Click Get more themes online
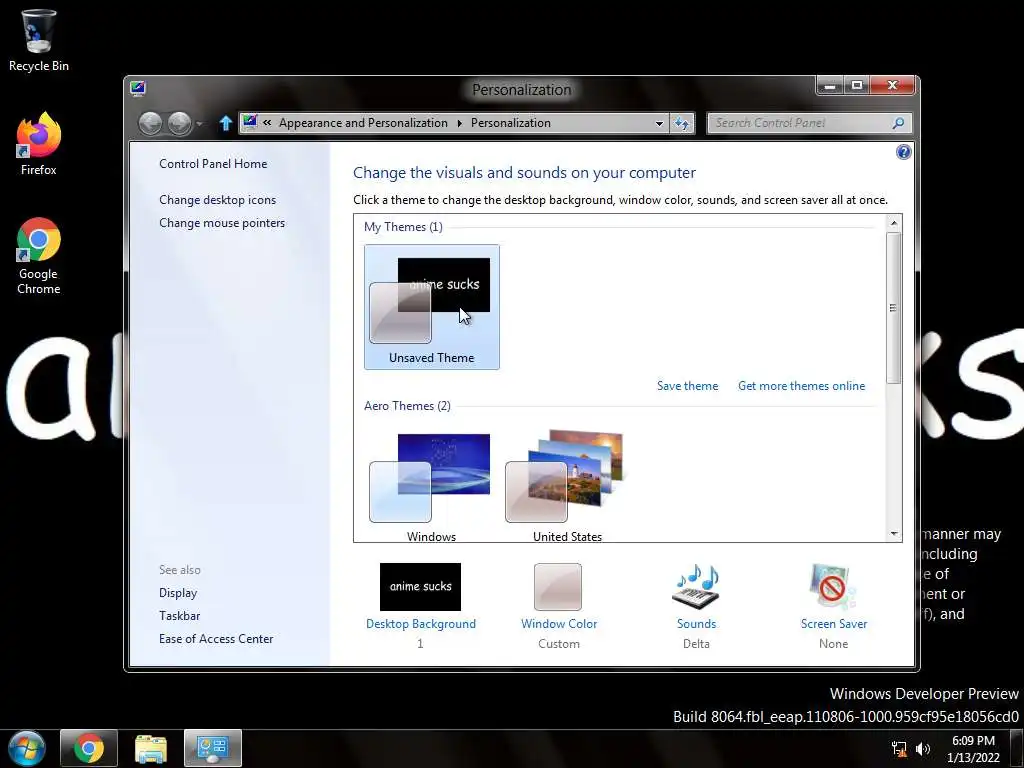 pos(801,386)
